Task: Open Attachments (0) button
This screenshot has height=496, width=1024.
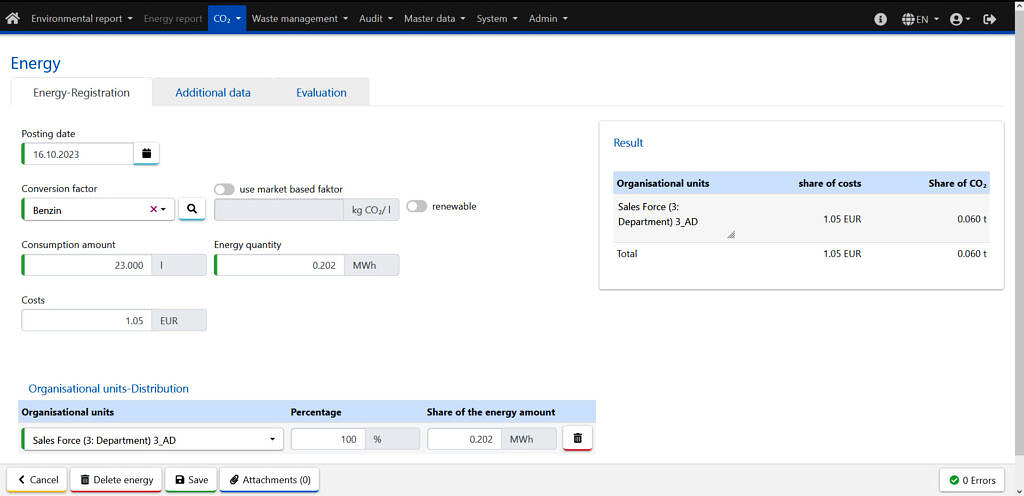Action: tap(269, 480)
